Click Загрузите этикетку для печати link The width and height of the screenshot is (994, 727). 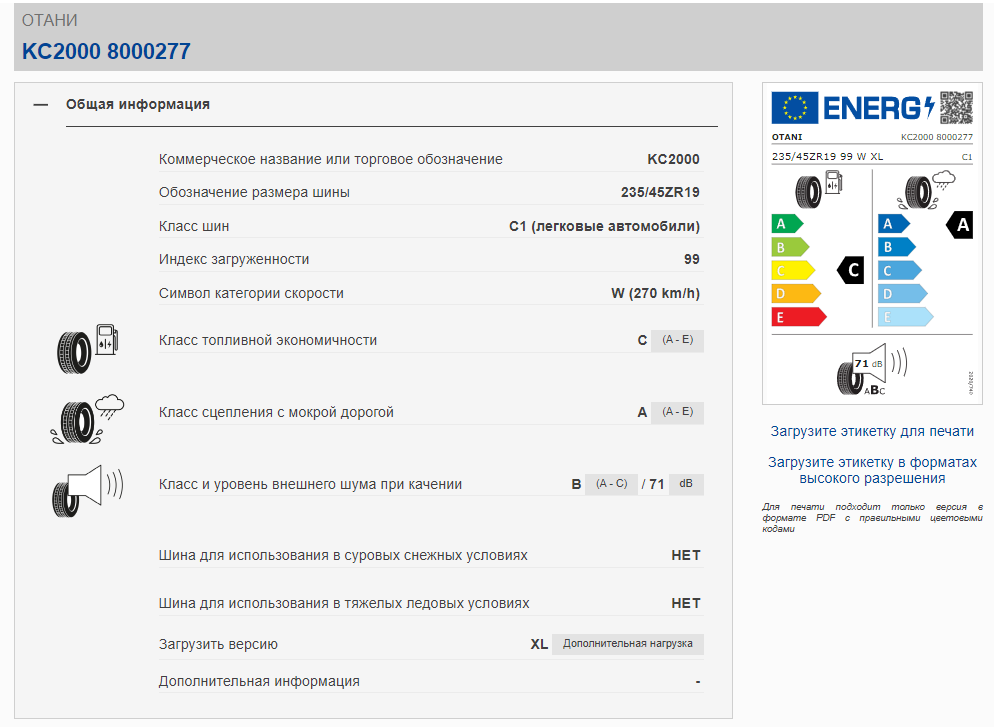pyautogui.click(x=872, y=432)
